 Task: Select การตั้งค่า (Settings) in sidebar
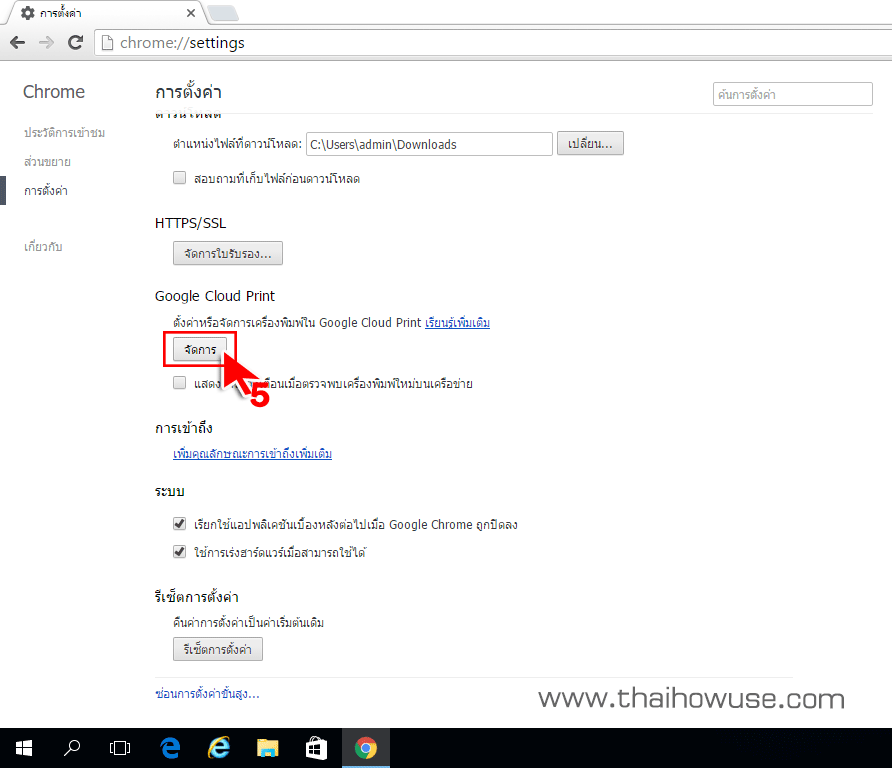click(x=46, y=191)
